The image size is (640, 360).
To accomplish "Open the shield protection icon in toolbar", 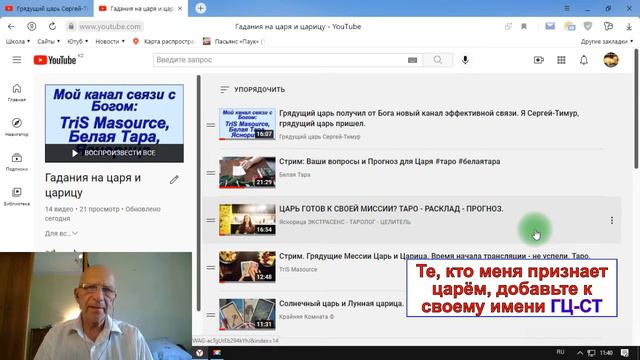I will tap(588, 27).
